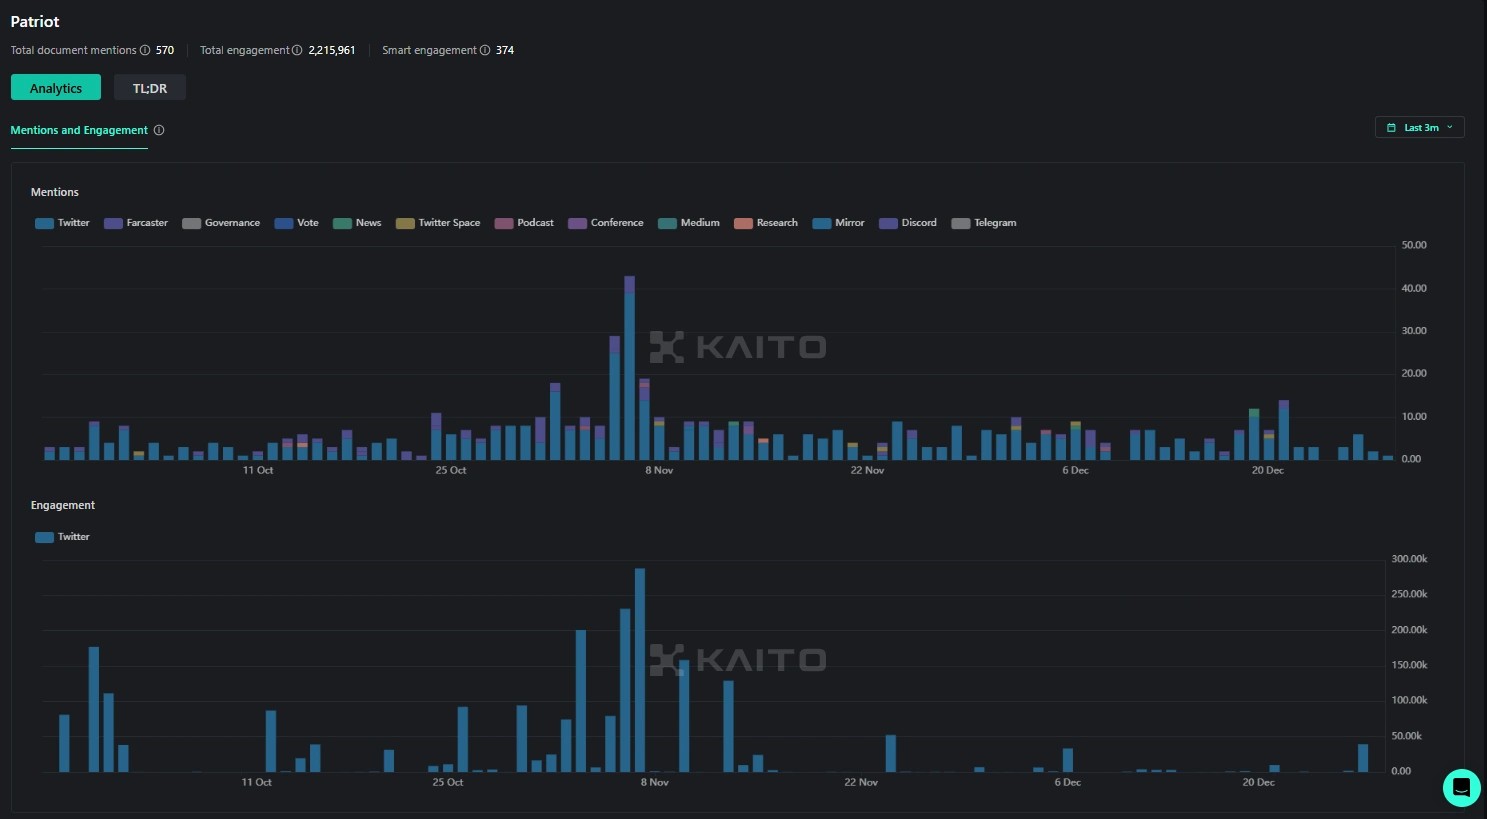This screenshot has height=819, width=1487.
Task: Click the 300.00k label on Engagement axis
Action: (1409, 559)
